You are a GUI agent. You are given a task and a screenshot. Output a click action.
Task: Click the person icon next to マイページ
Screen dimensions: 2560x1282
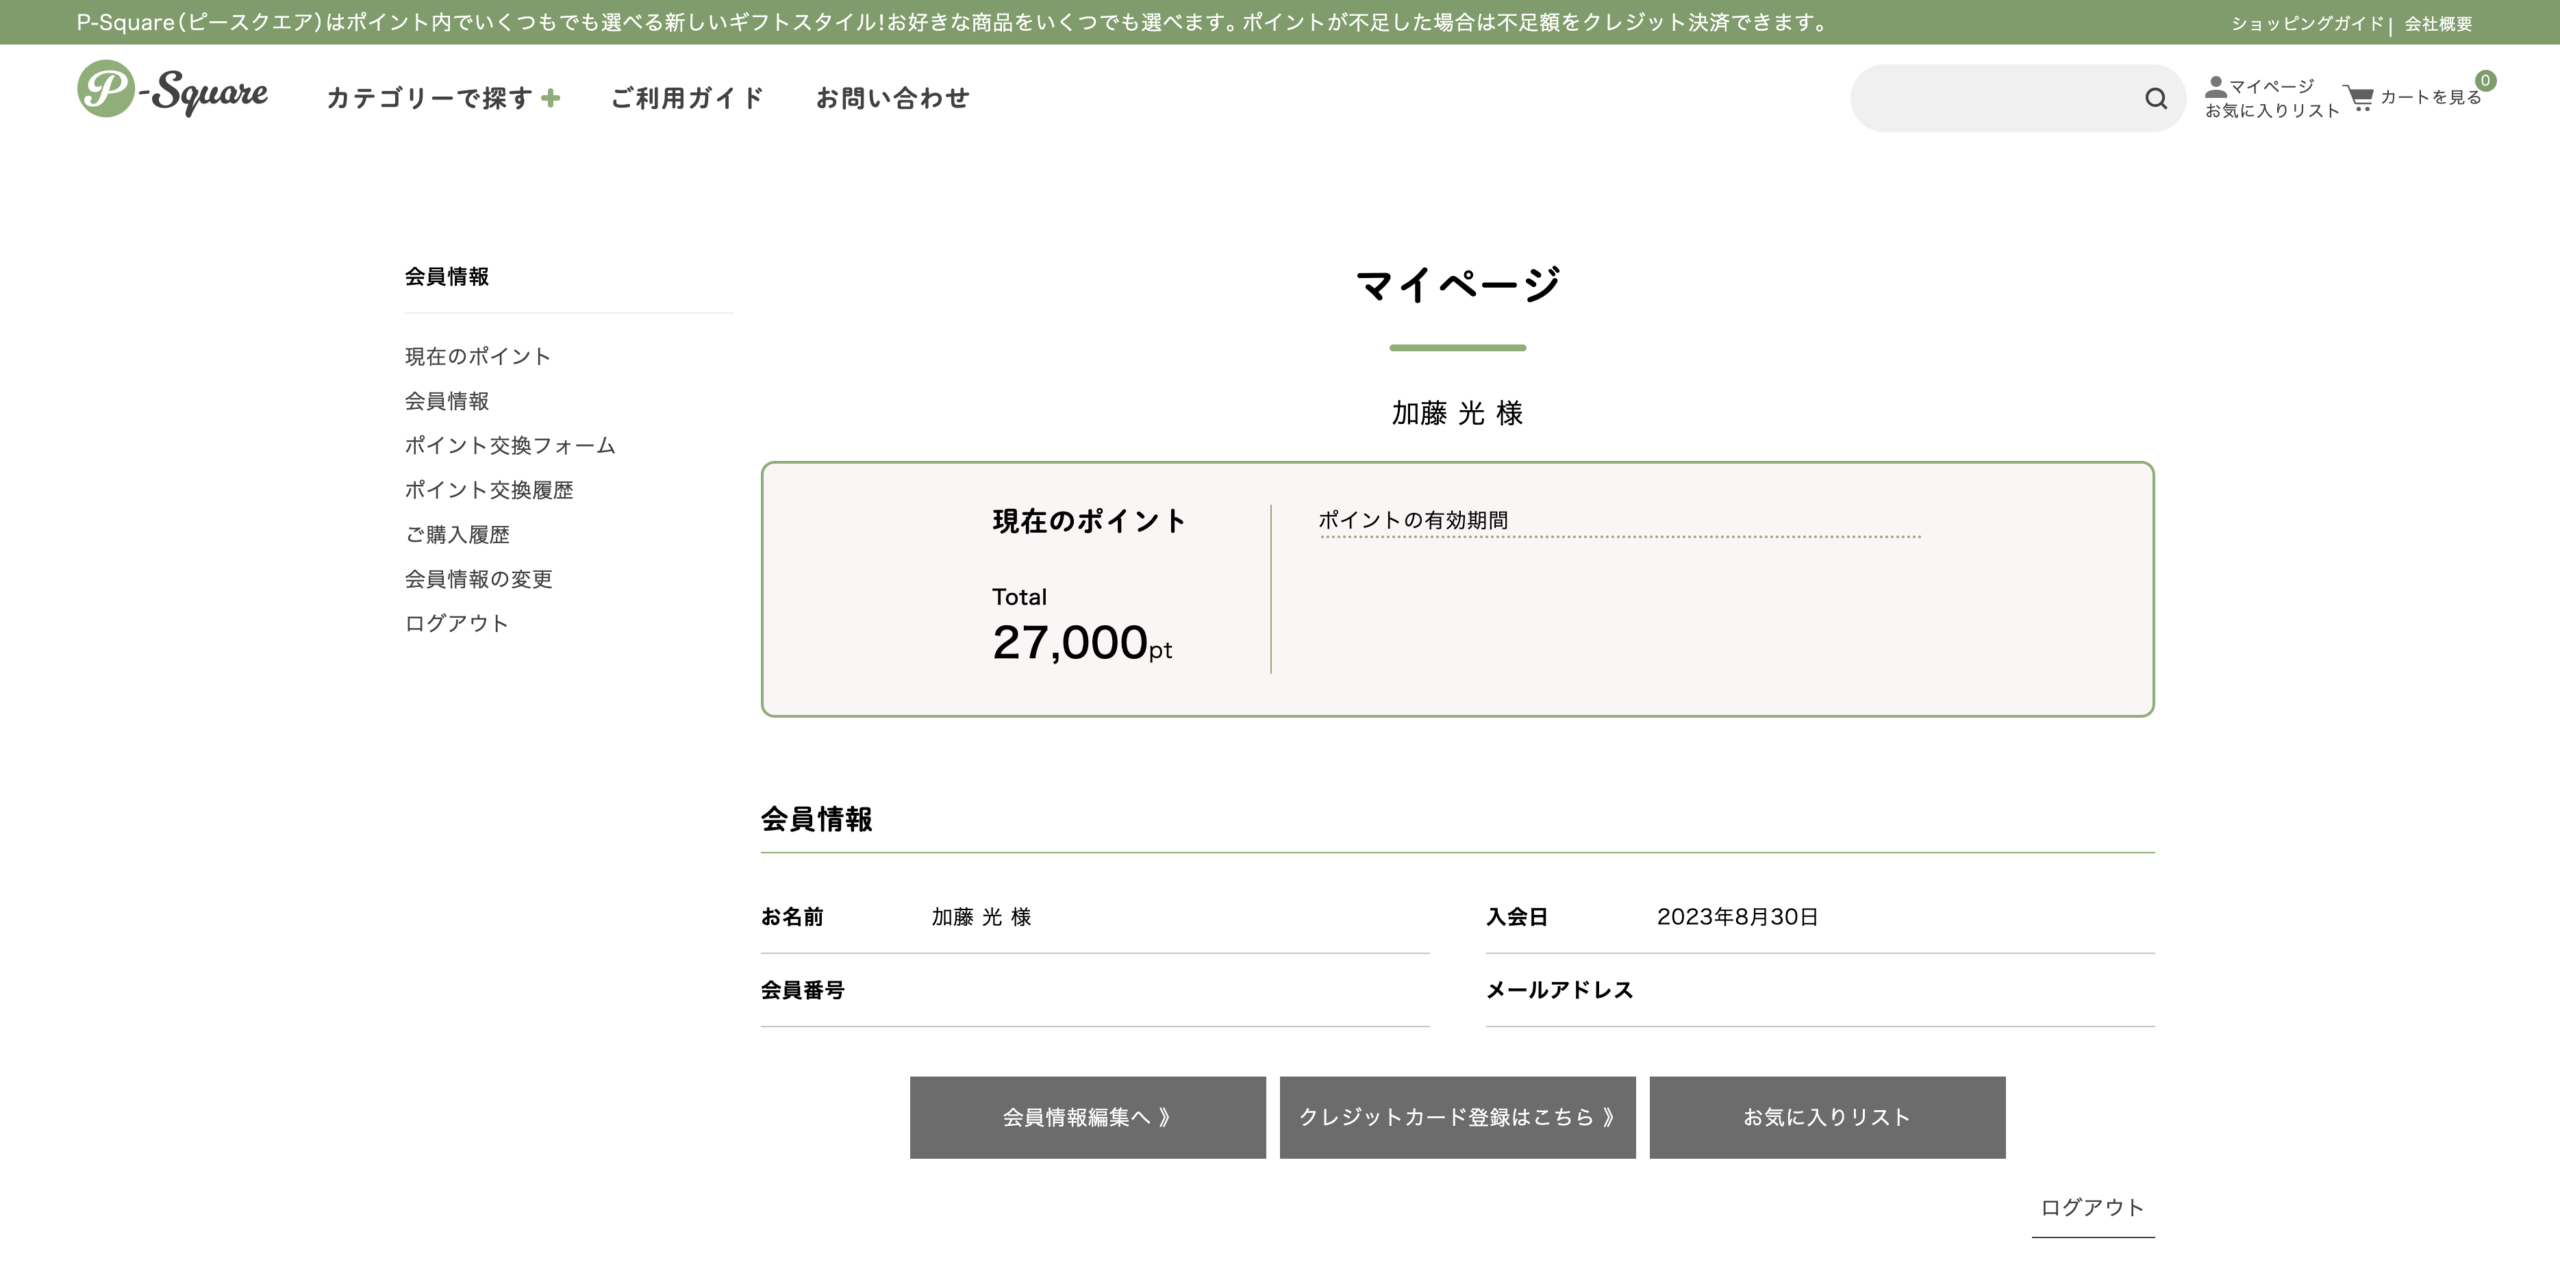coord(2217,85)
